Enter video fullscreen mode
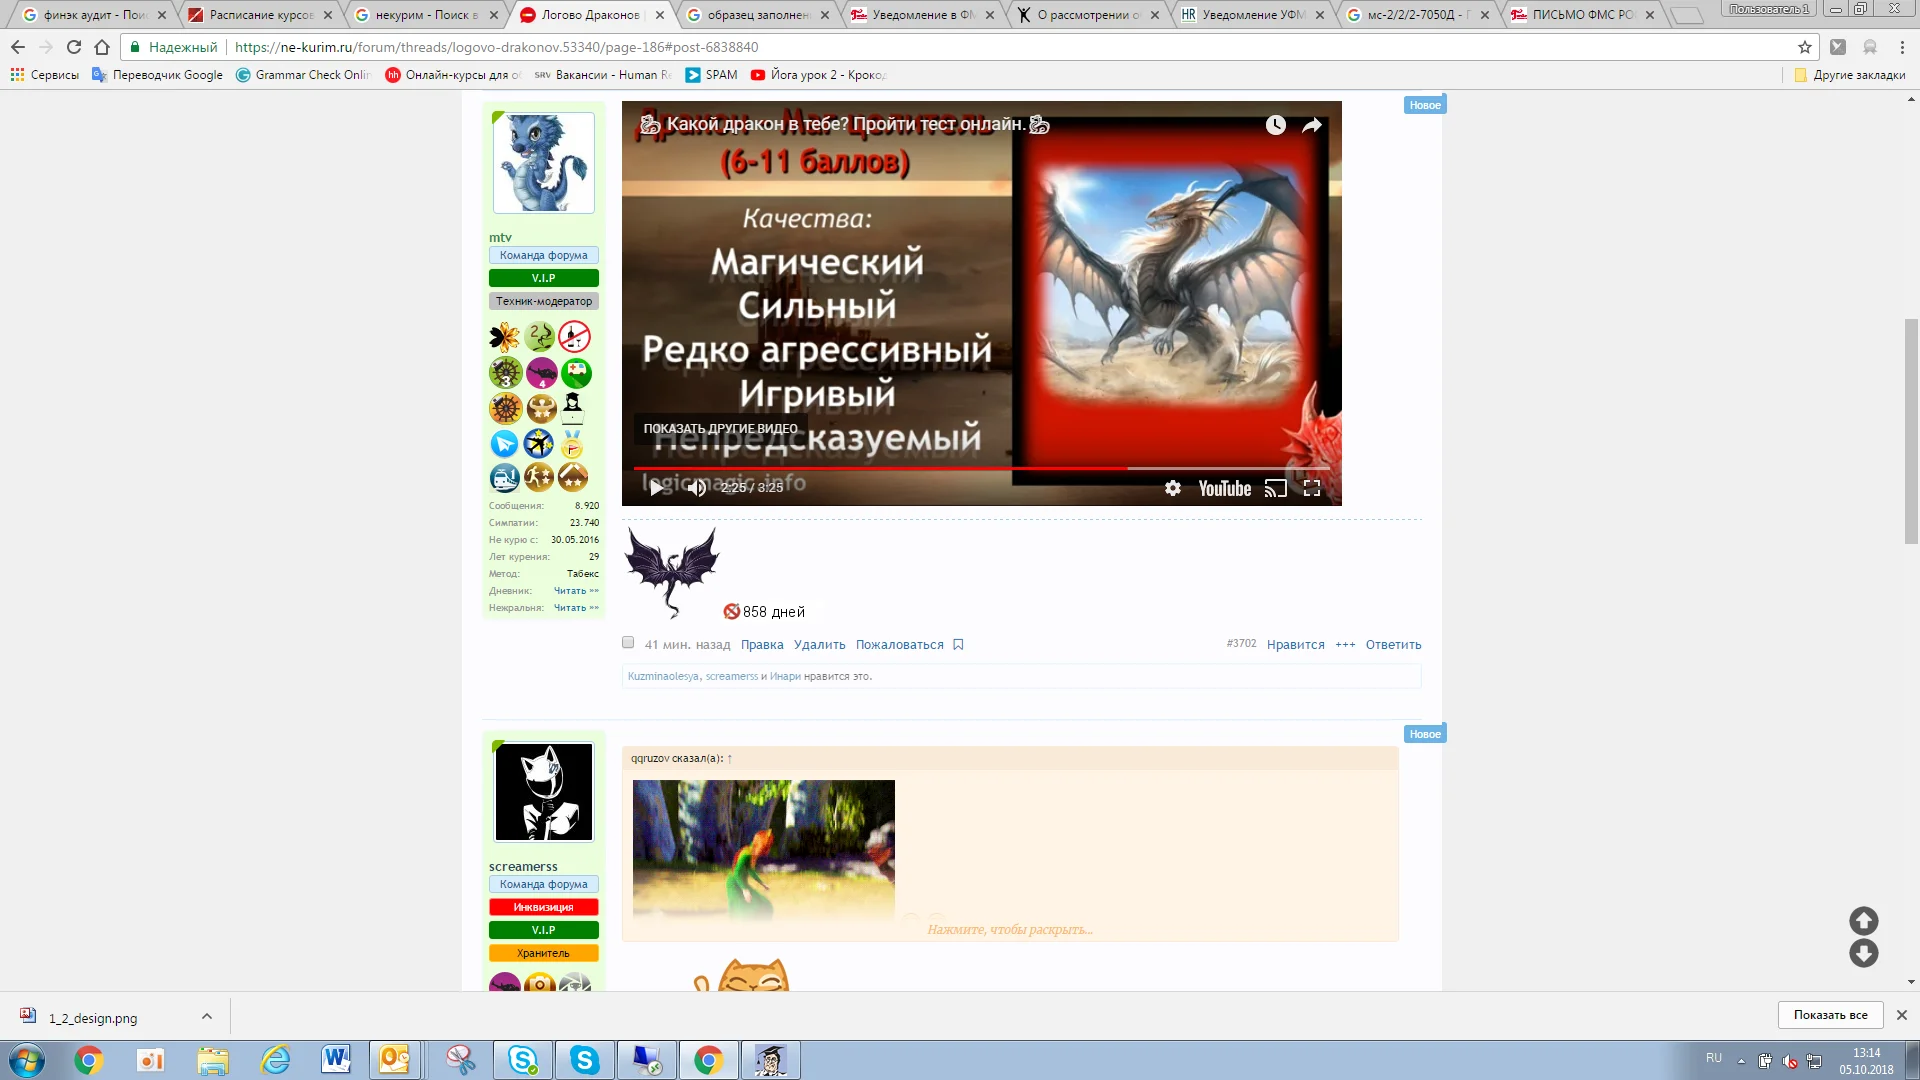 click(x=1312, y=488)
